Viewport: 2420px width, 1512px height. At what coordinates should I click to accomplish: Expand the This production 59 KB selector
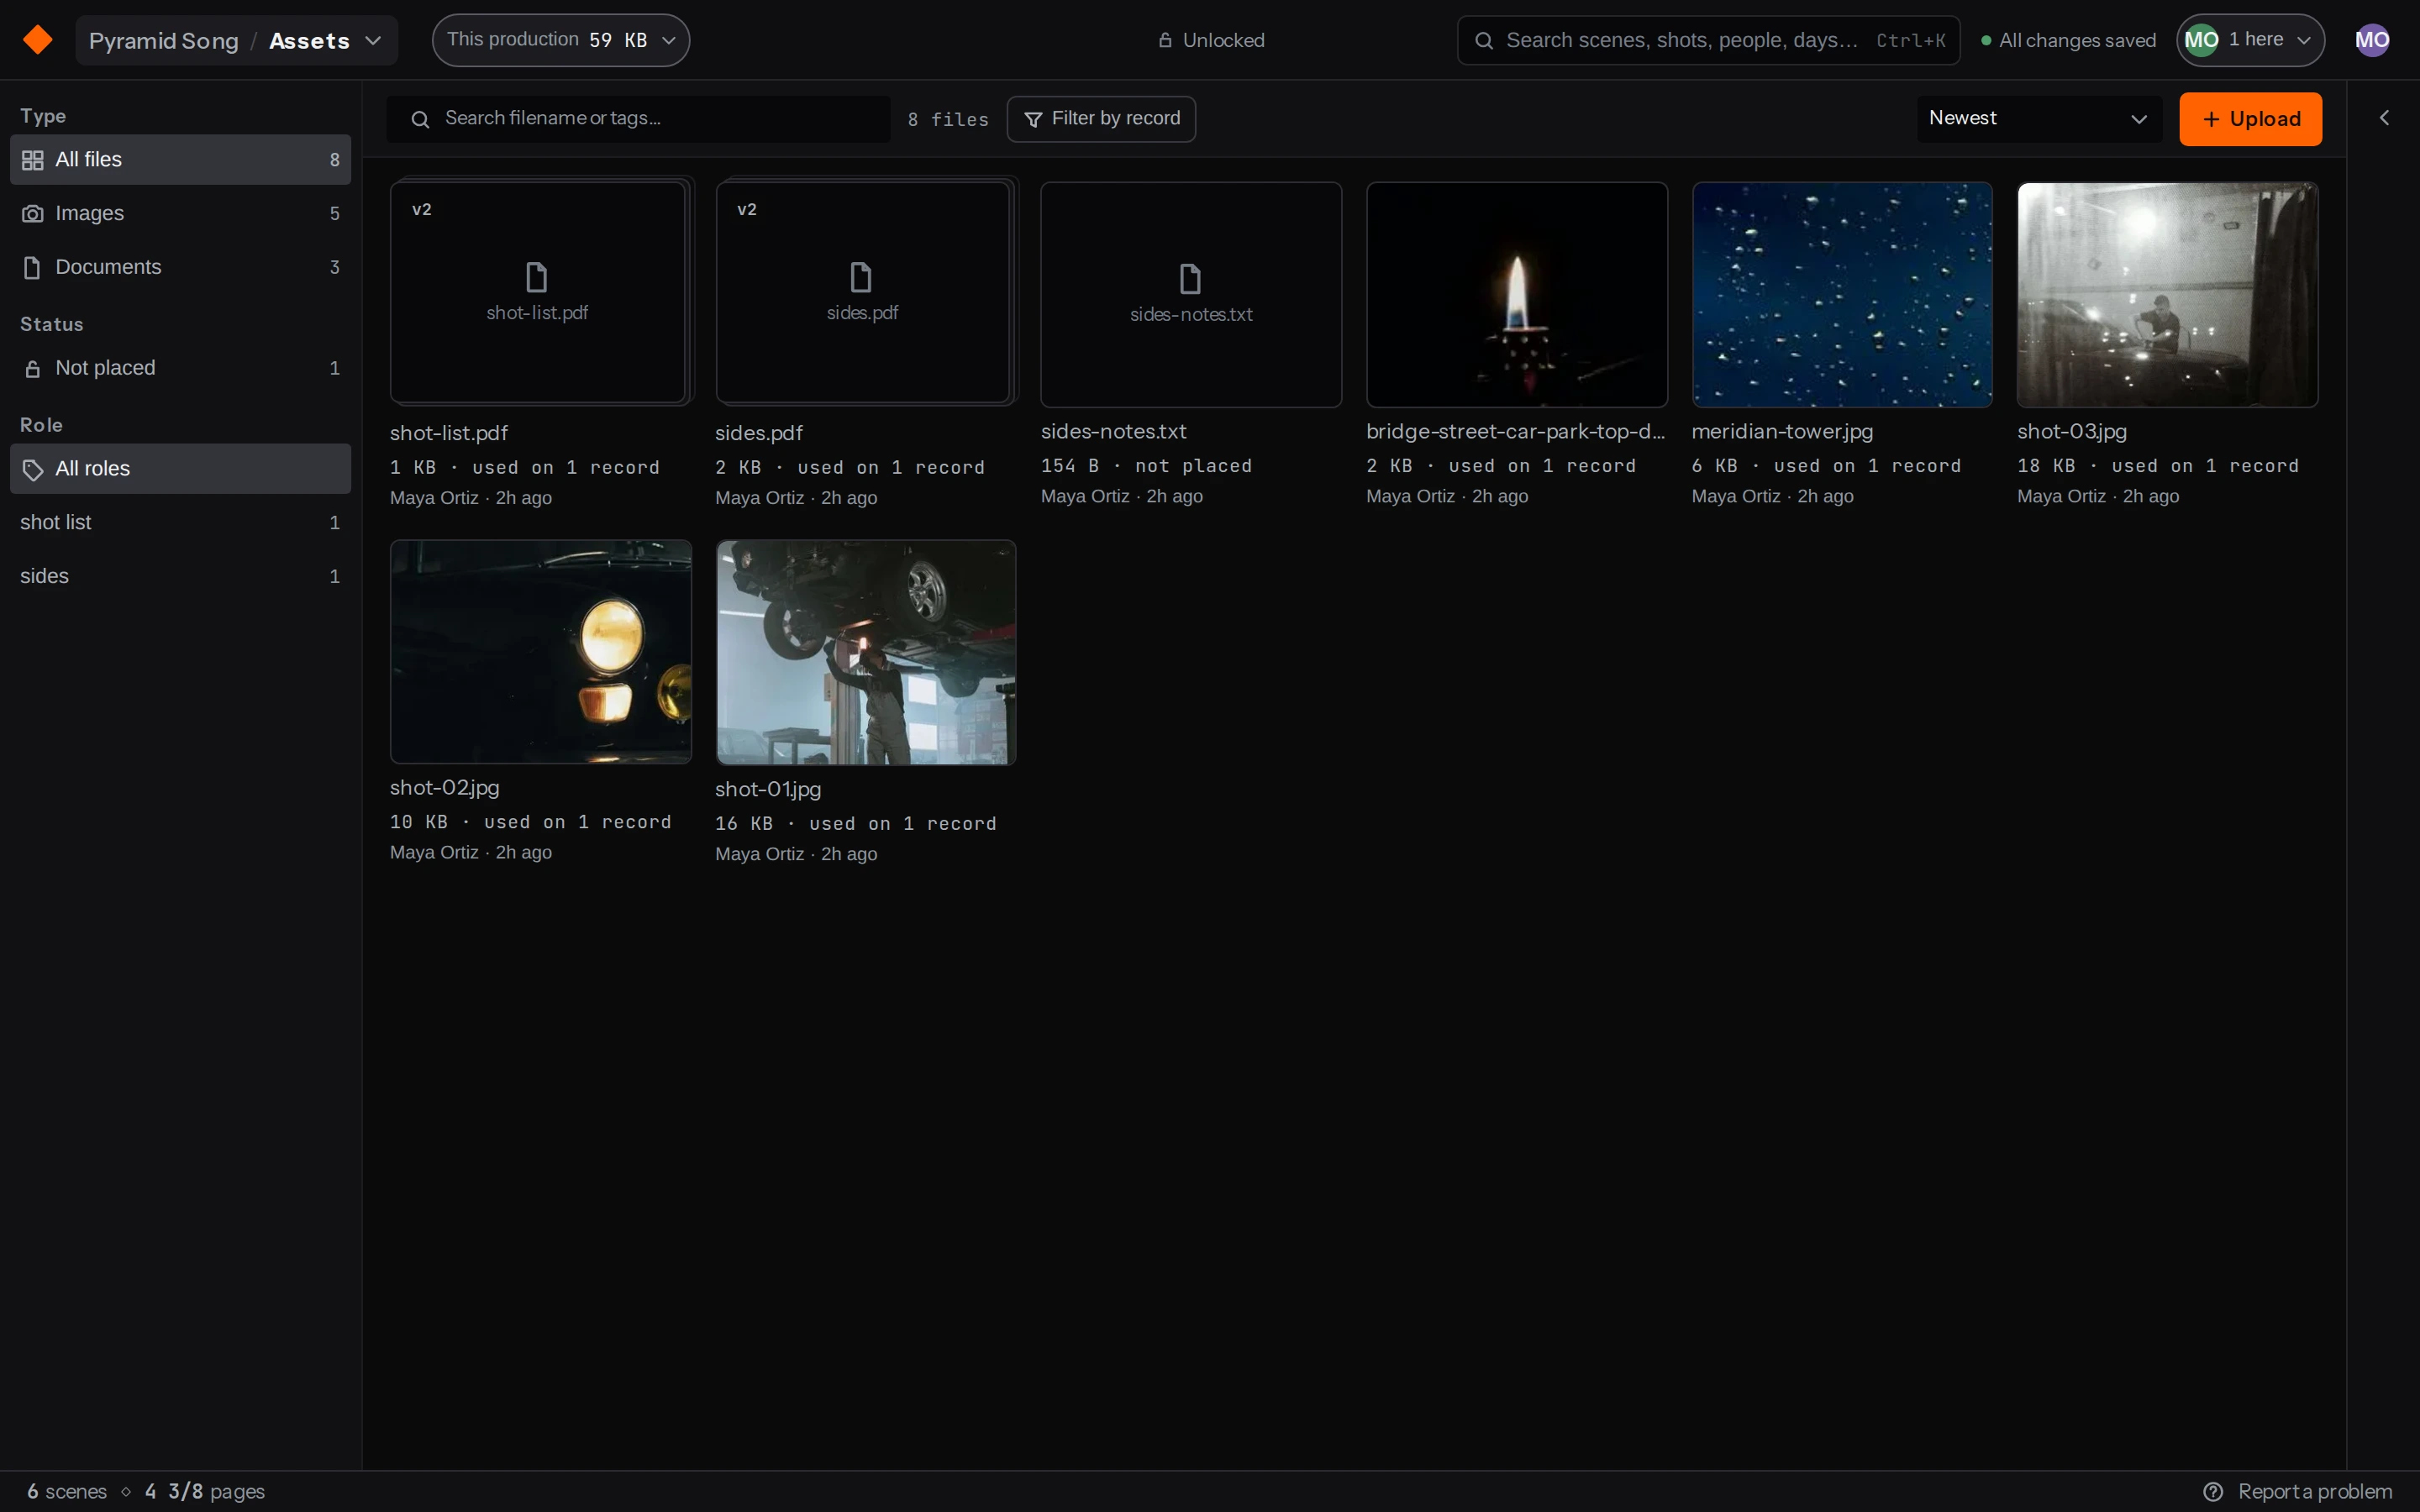[561, 40]
